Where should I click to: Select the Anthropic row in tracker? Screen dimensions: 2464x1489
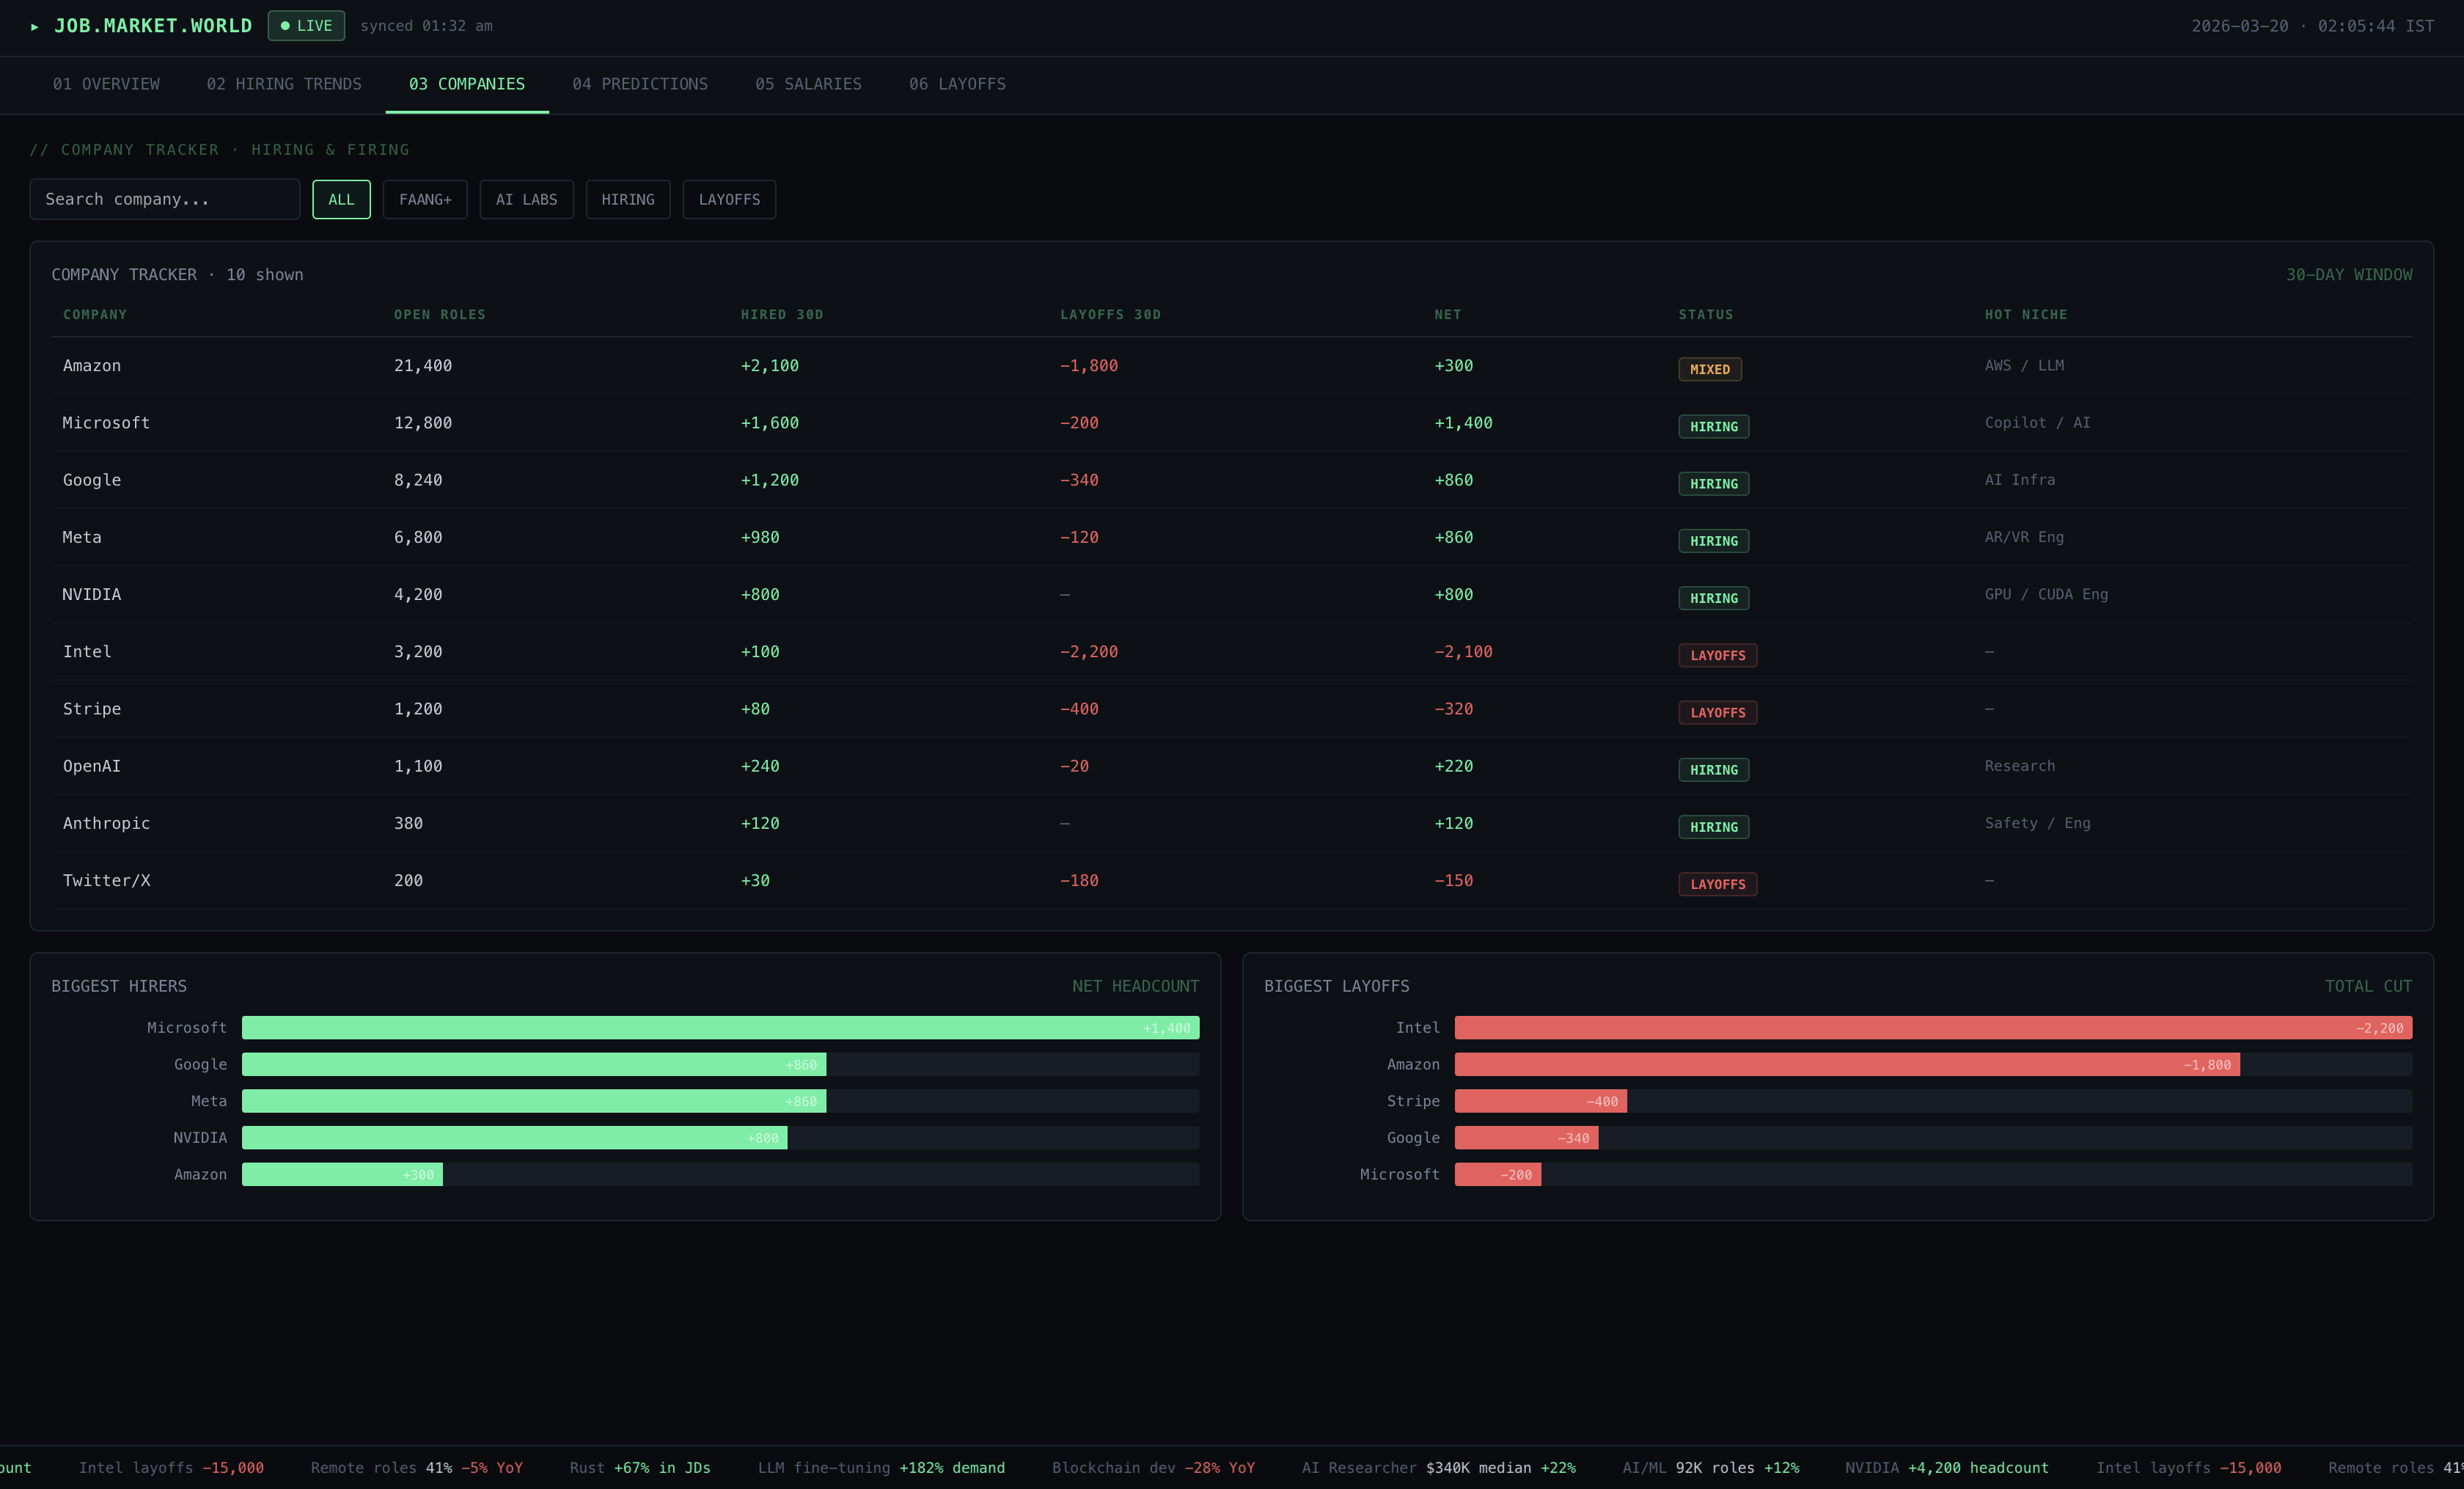106,823
